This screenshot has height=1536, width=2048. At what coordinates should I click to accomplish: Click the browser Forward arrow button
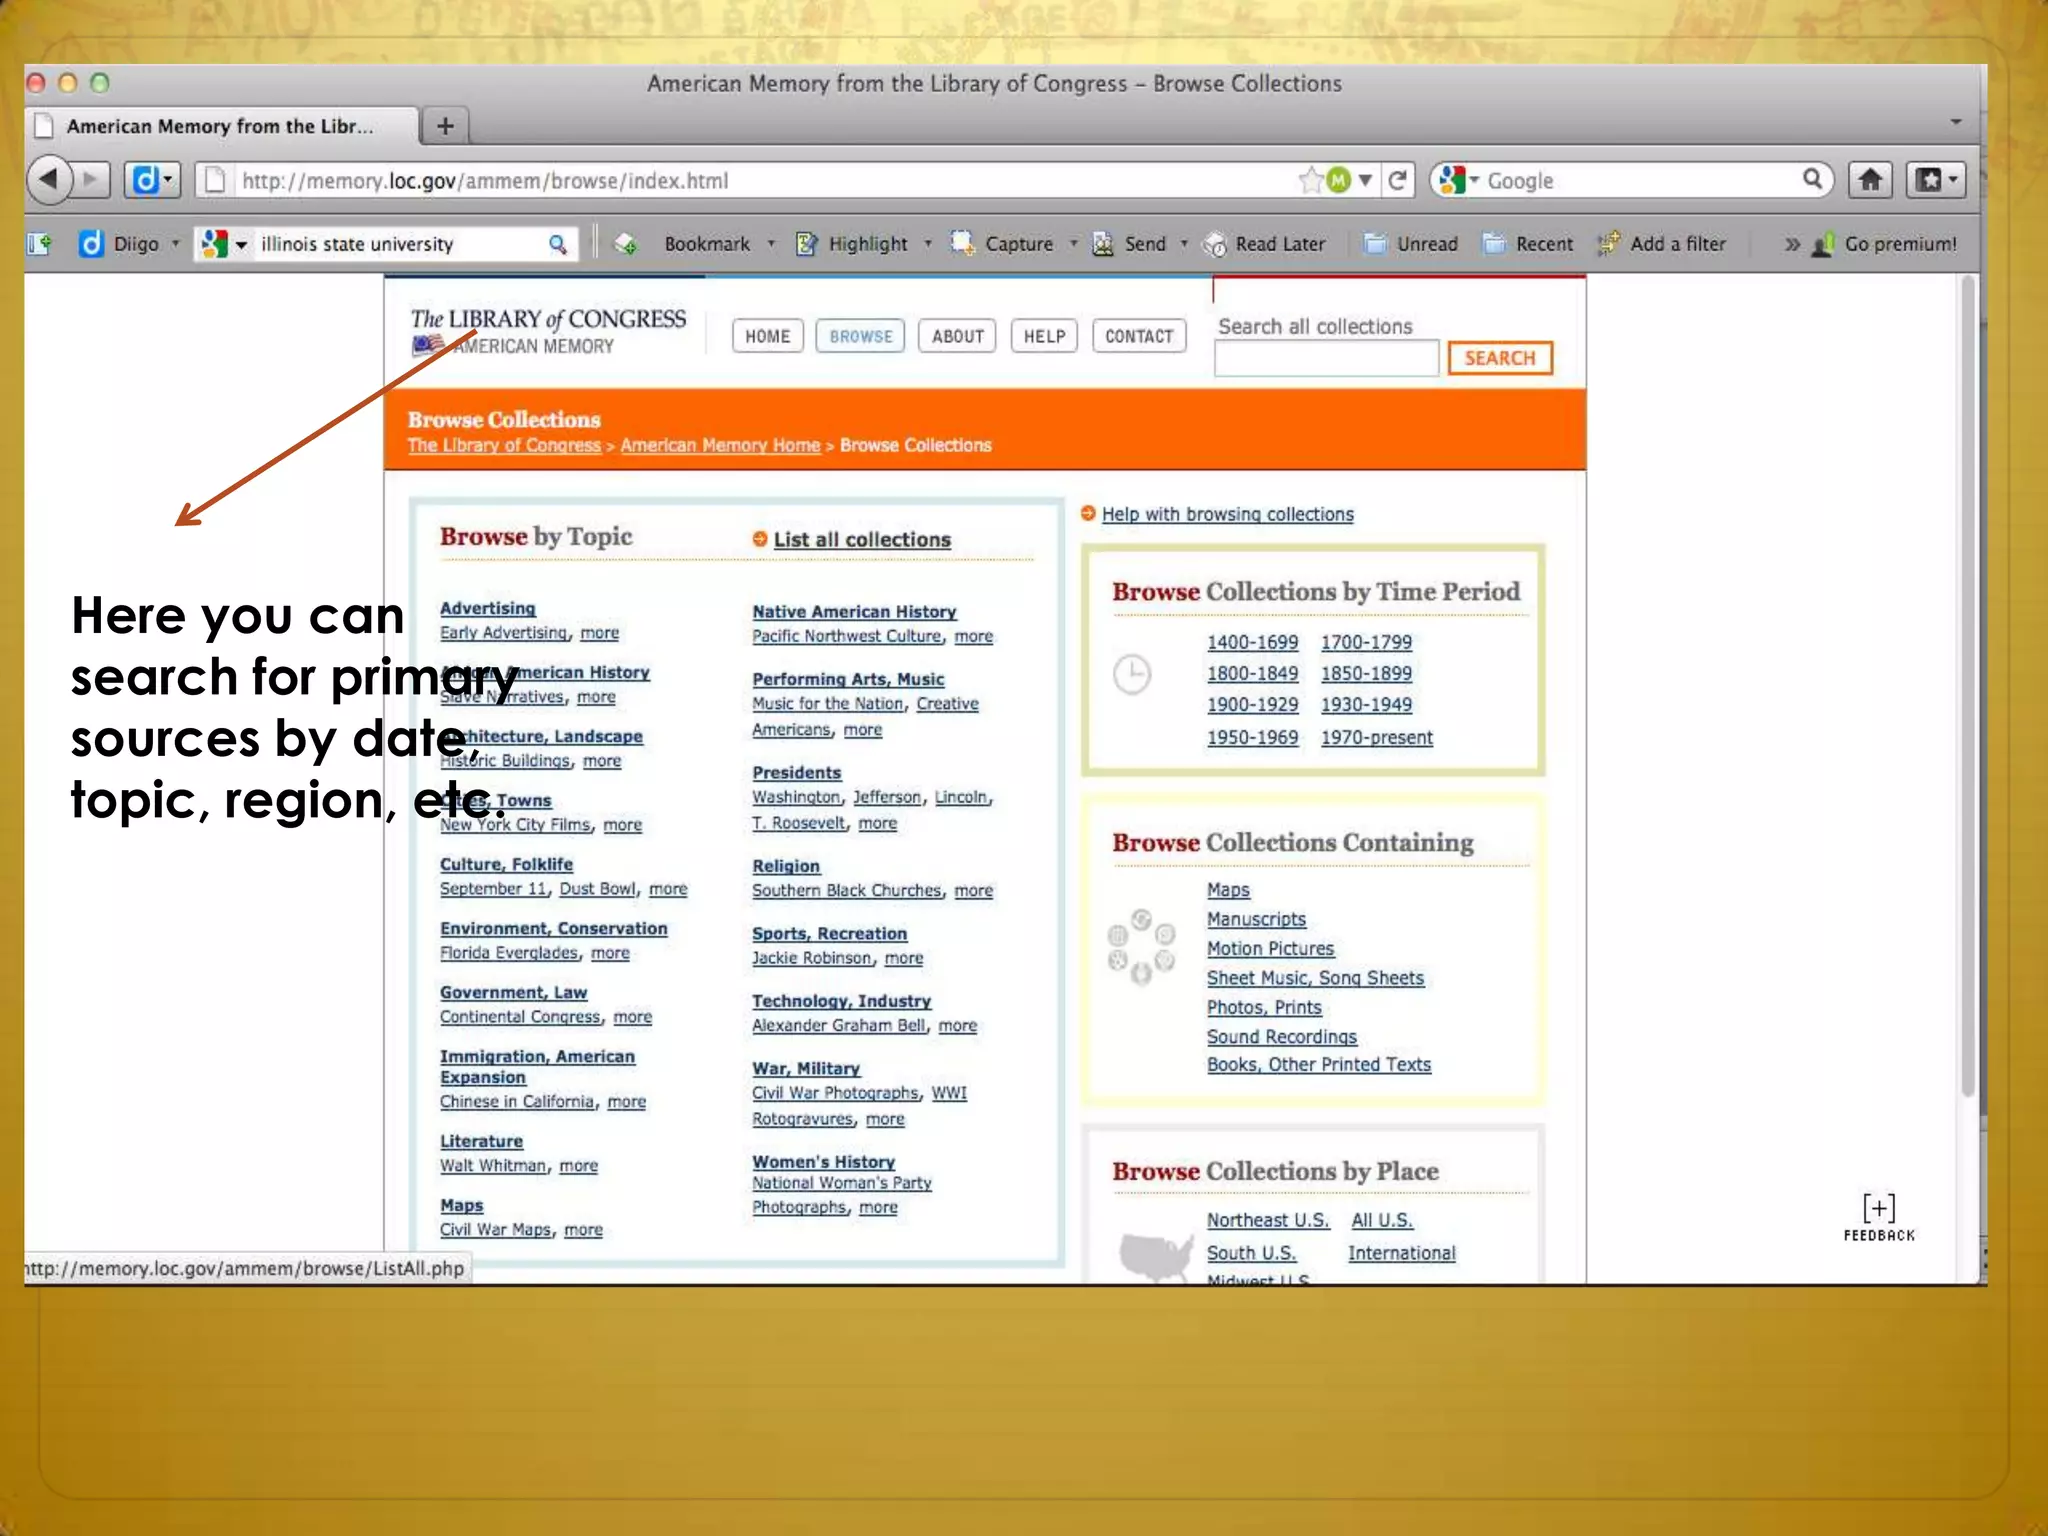pyautogui.click(x=91, y=180)
